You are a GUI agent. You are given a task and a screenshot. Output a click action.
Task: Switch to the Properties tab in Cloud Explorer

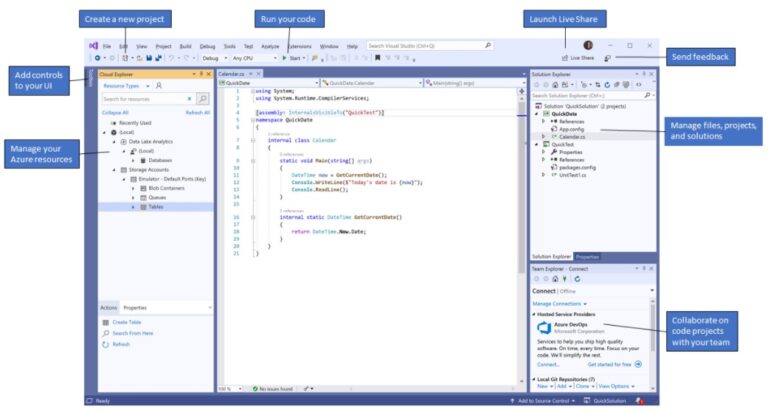[x=135, y=307]
